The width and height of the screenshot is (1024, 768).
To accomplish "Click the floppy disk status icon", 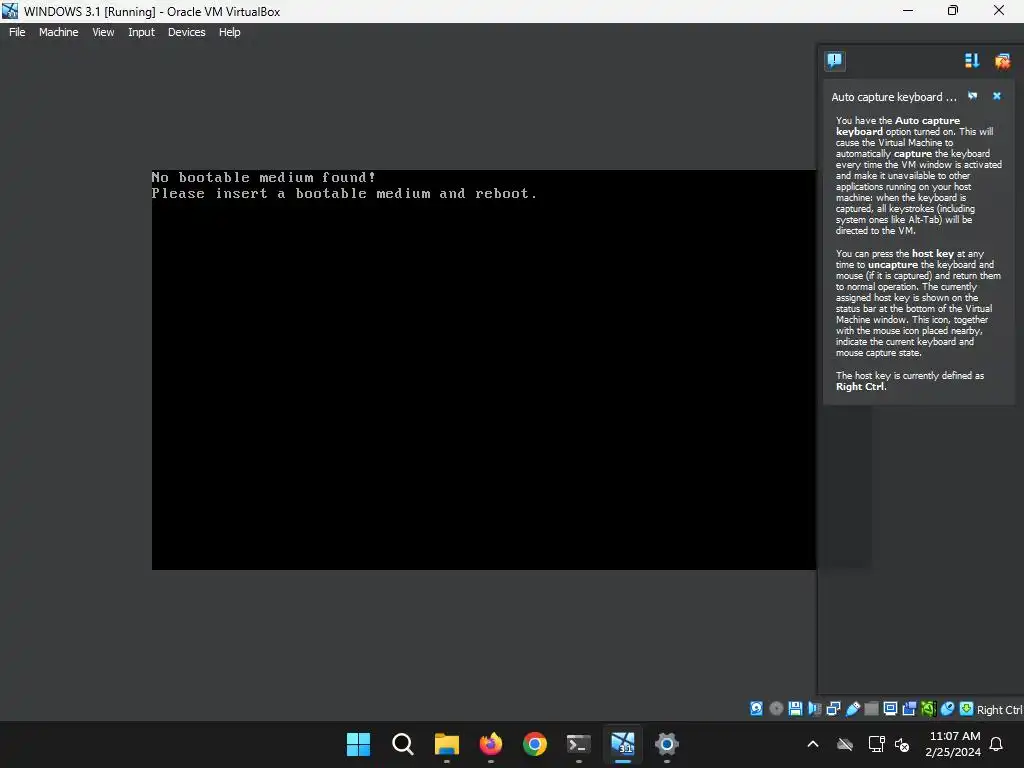I will pyautogui.click(x=795, y=709).
